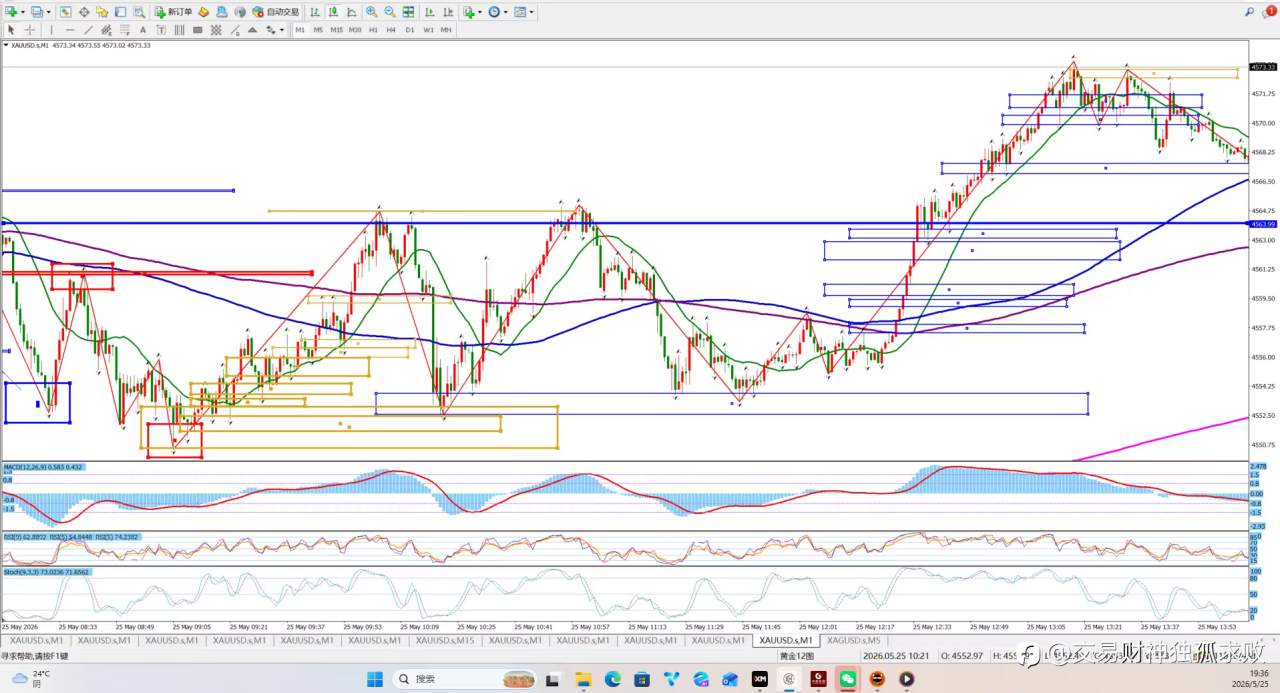Screen dimensions: 1280x693
Task: Click the 新订单 new order button
Action: point(174,12)
